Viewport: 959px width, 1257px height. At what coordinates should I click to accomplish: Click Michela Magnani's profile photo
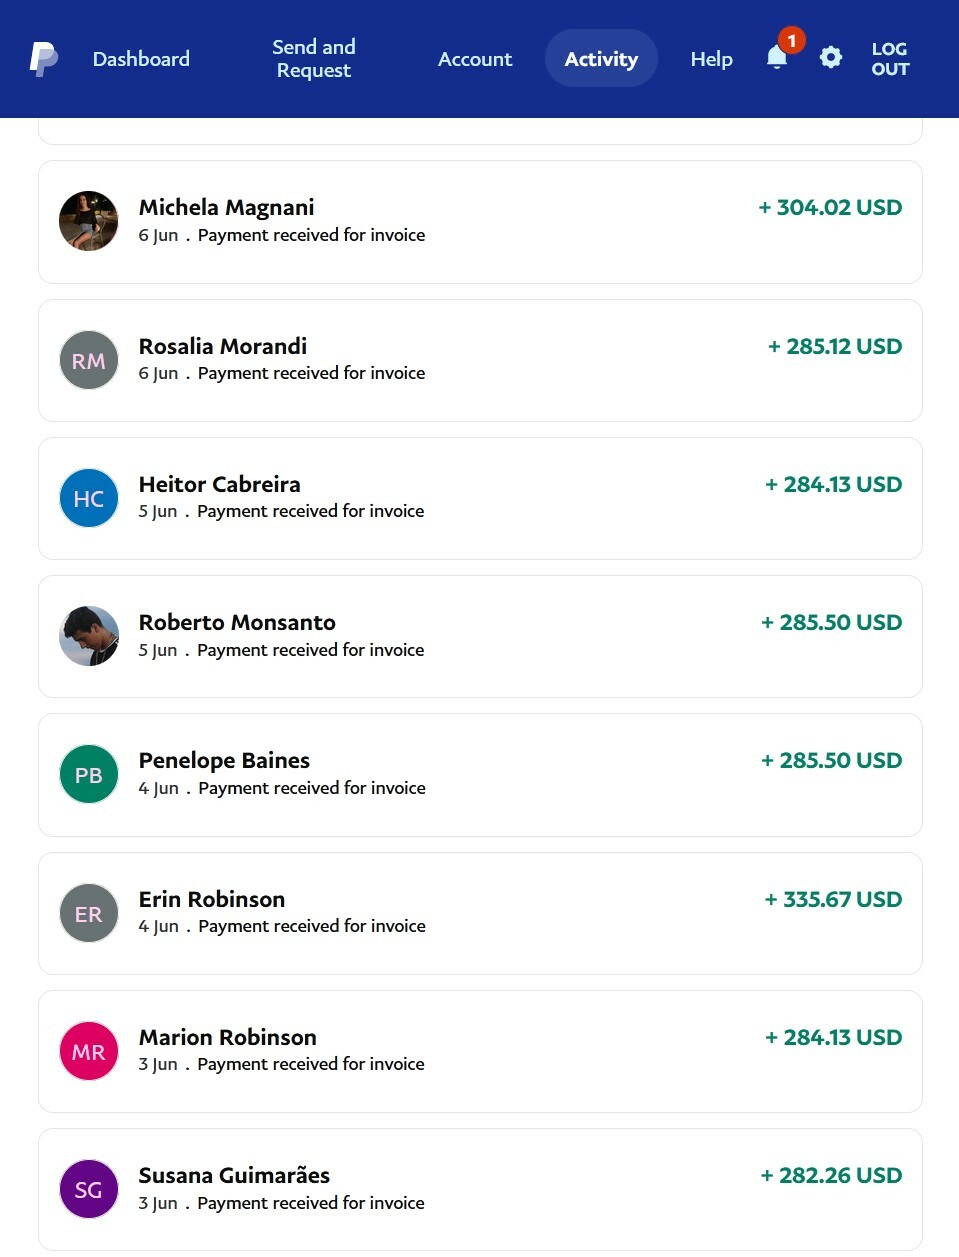tap(89, 221)
